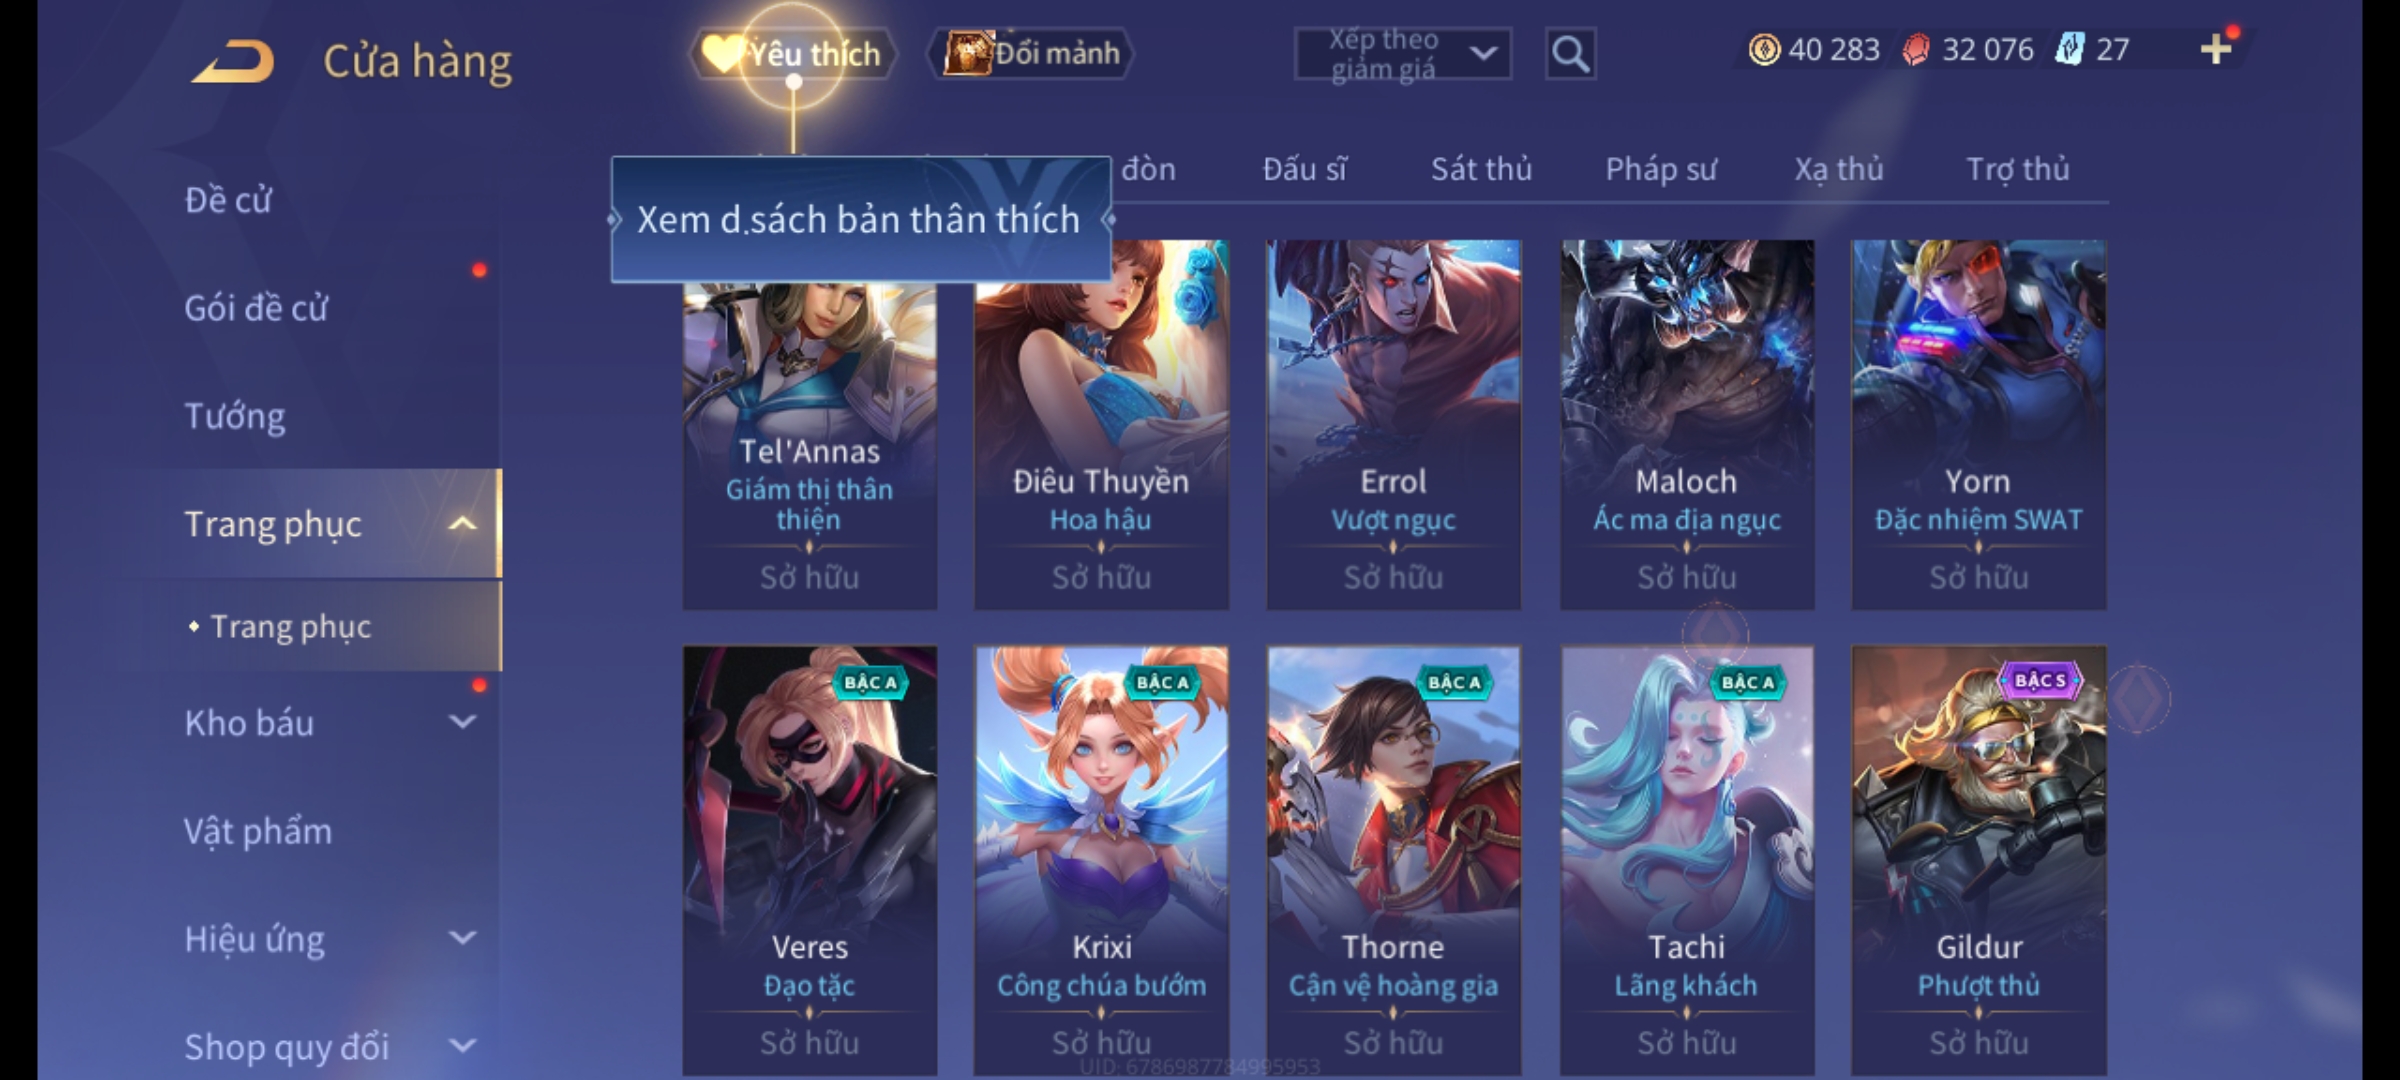Switch to the Pháp sư tab

pyautogui.click(x=1660, y=169)
